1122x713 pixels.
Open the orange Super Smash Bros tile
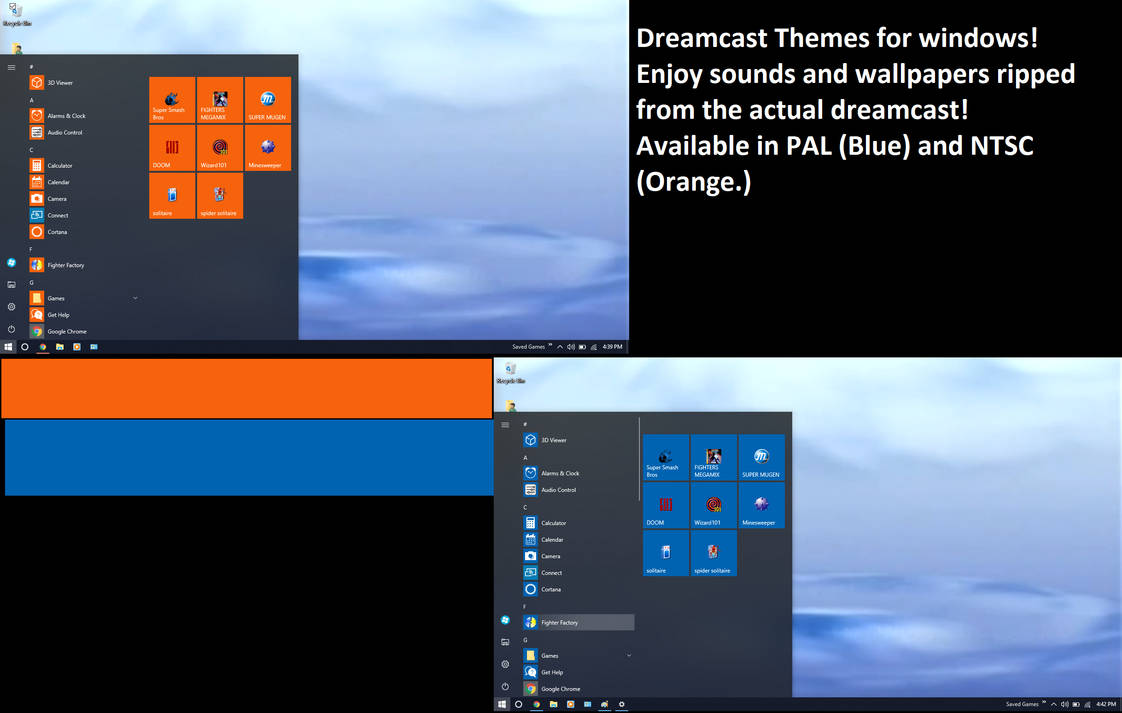point(172,100)
